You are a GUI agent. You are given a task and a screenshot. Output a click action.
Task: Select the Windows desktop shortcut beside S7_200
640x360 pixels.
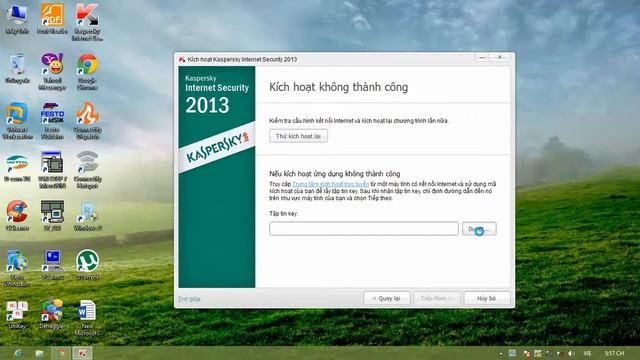[x=87, y=216]
